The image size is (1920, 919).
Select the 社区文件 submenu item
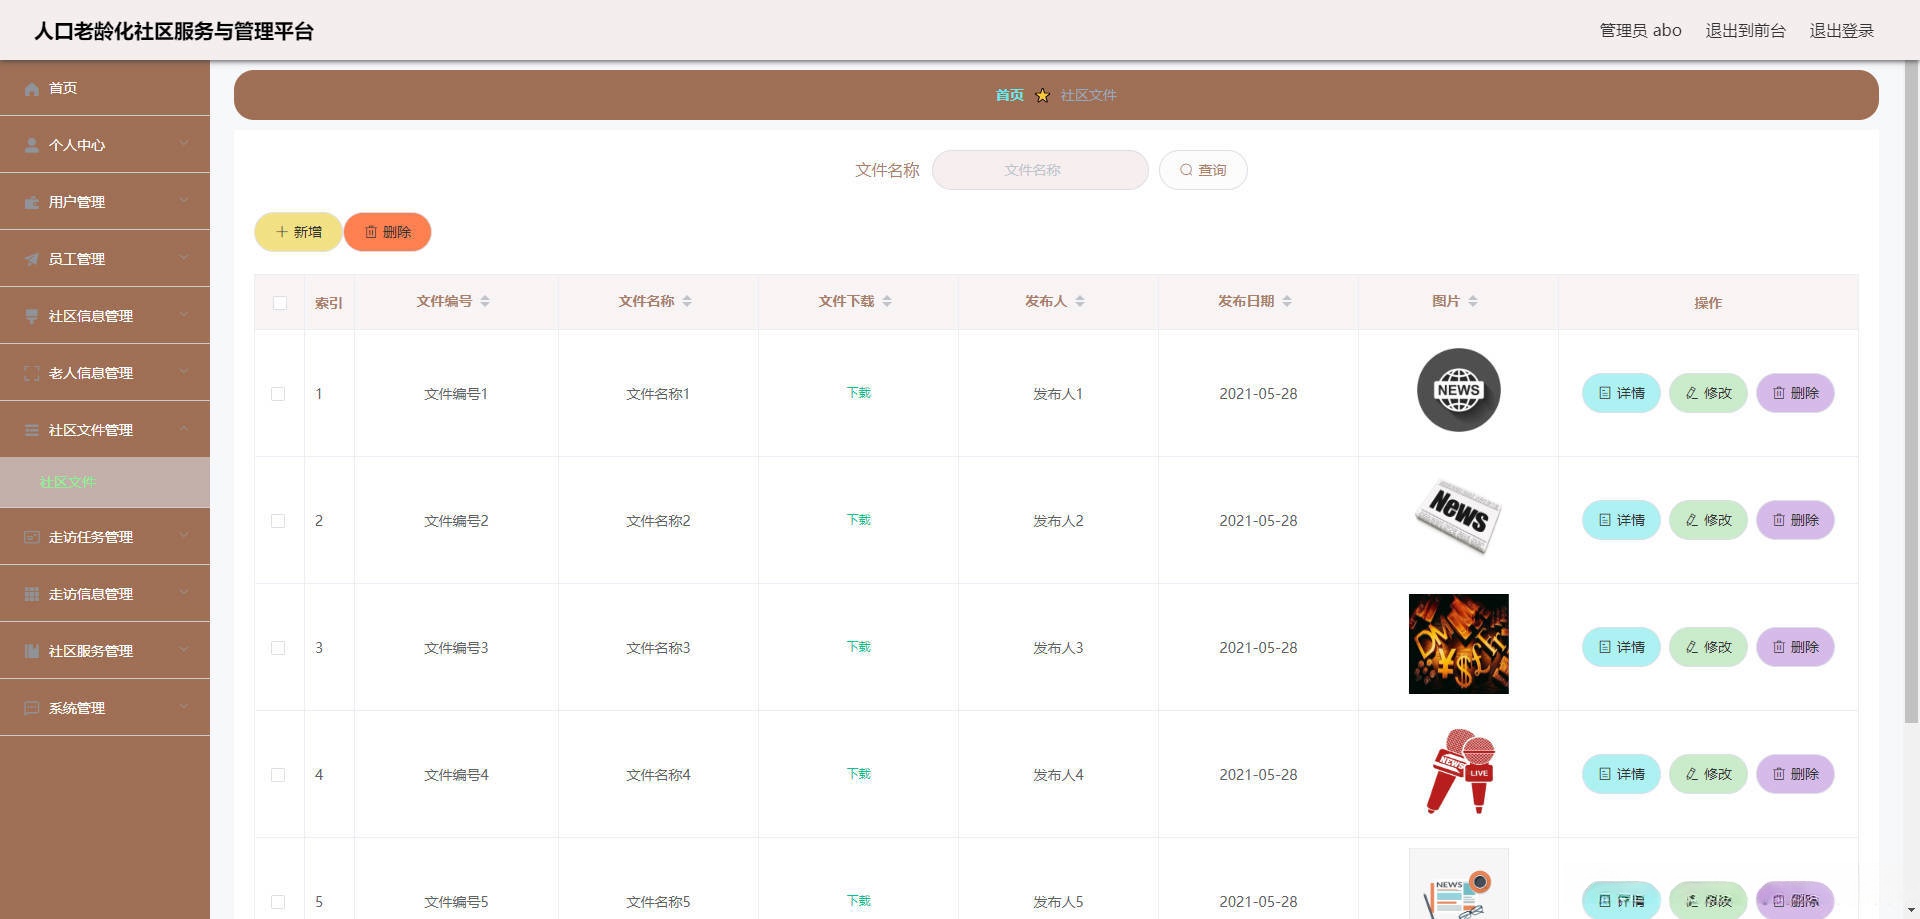click(105, 482)
